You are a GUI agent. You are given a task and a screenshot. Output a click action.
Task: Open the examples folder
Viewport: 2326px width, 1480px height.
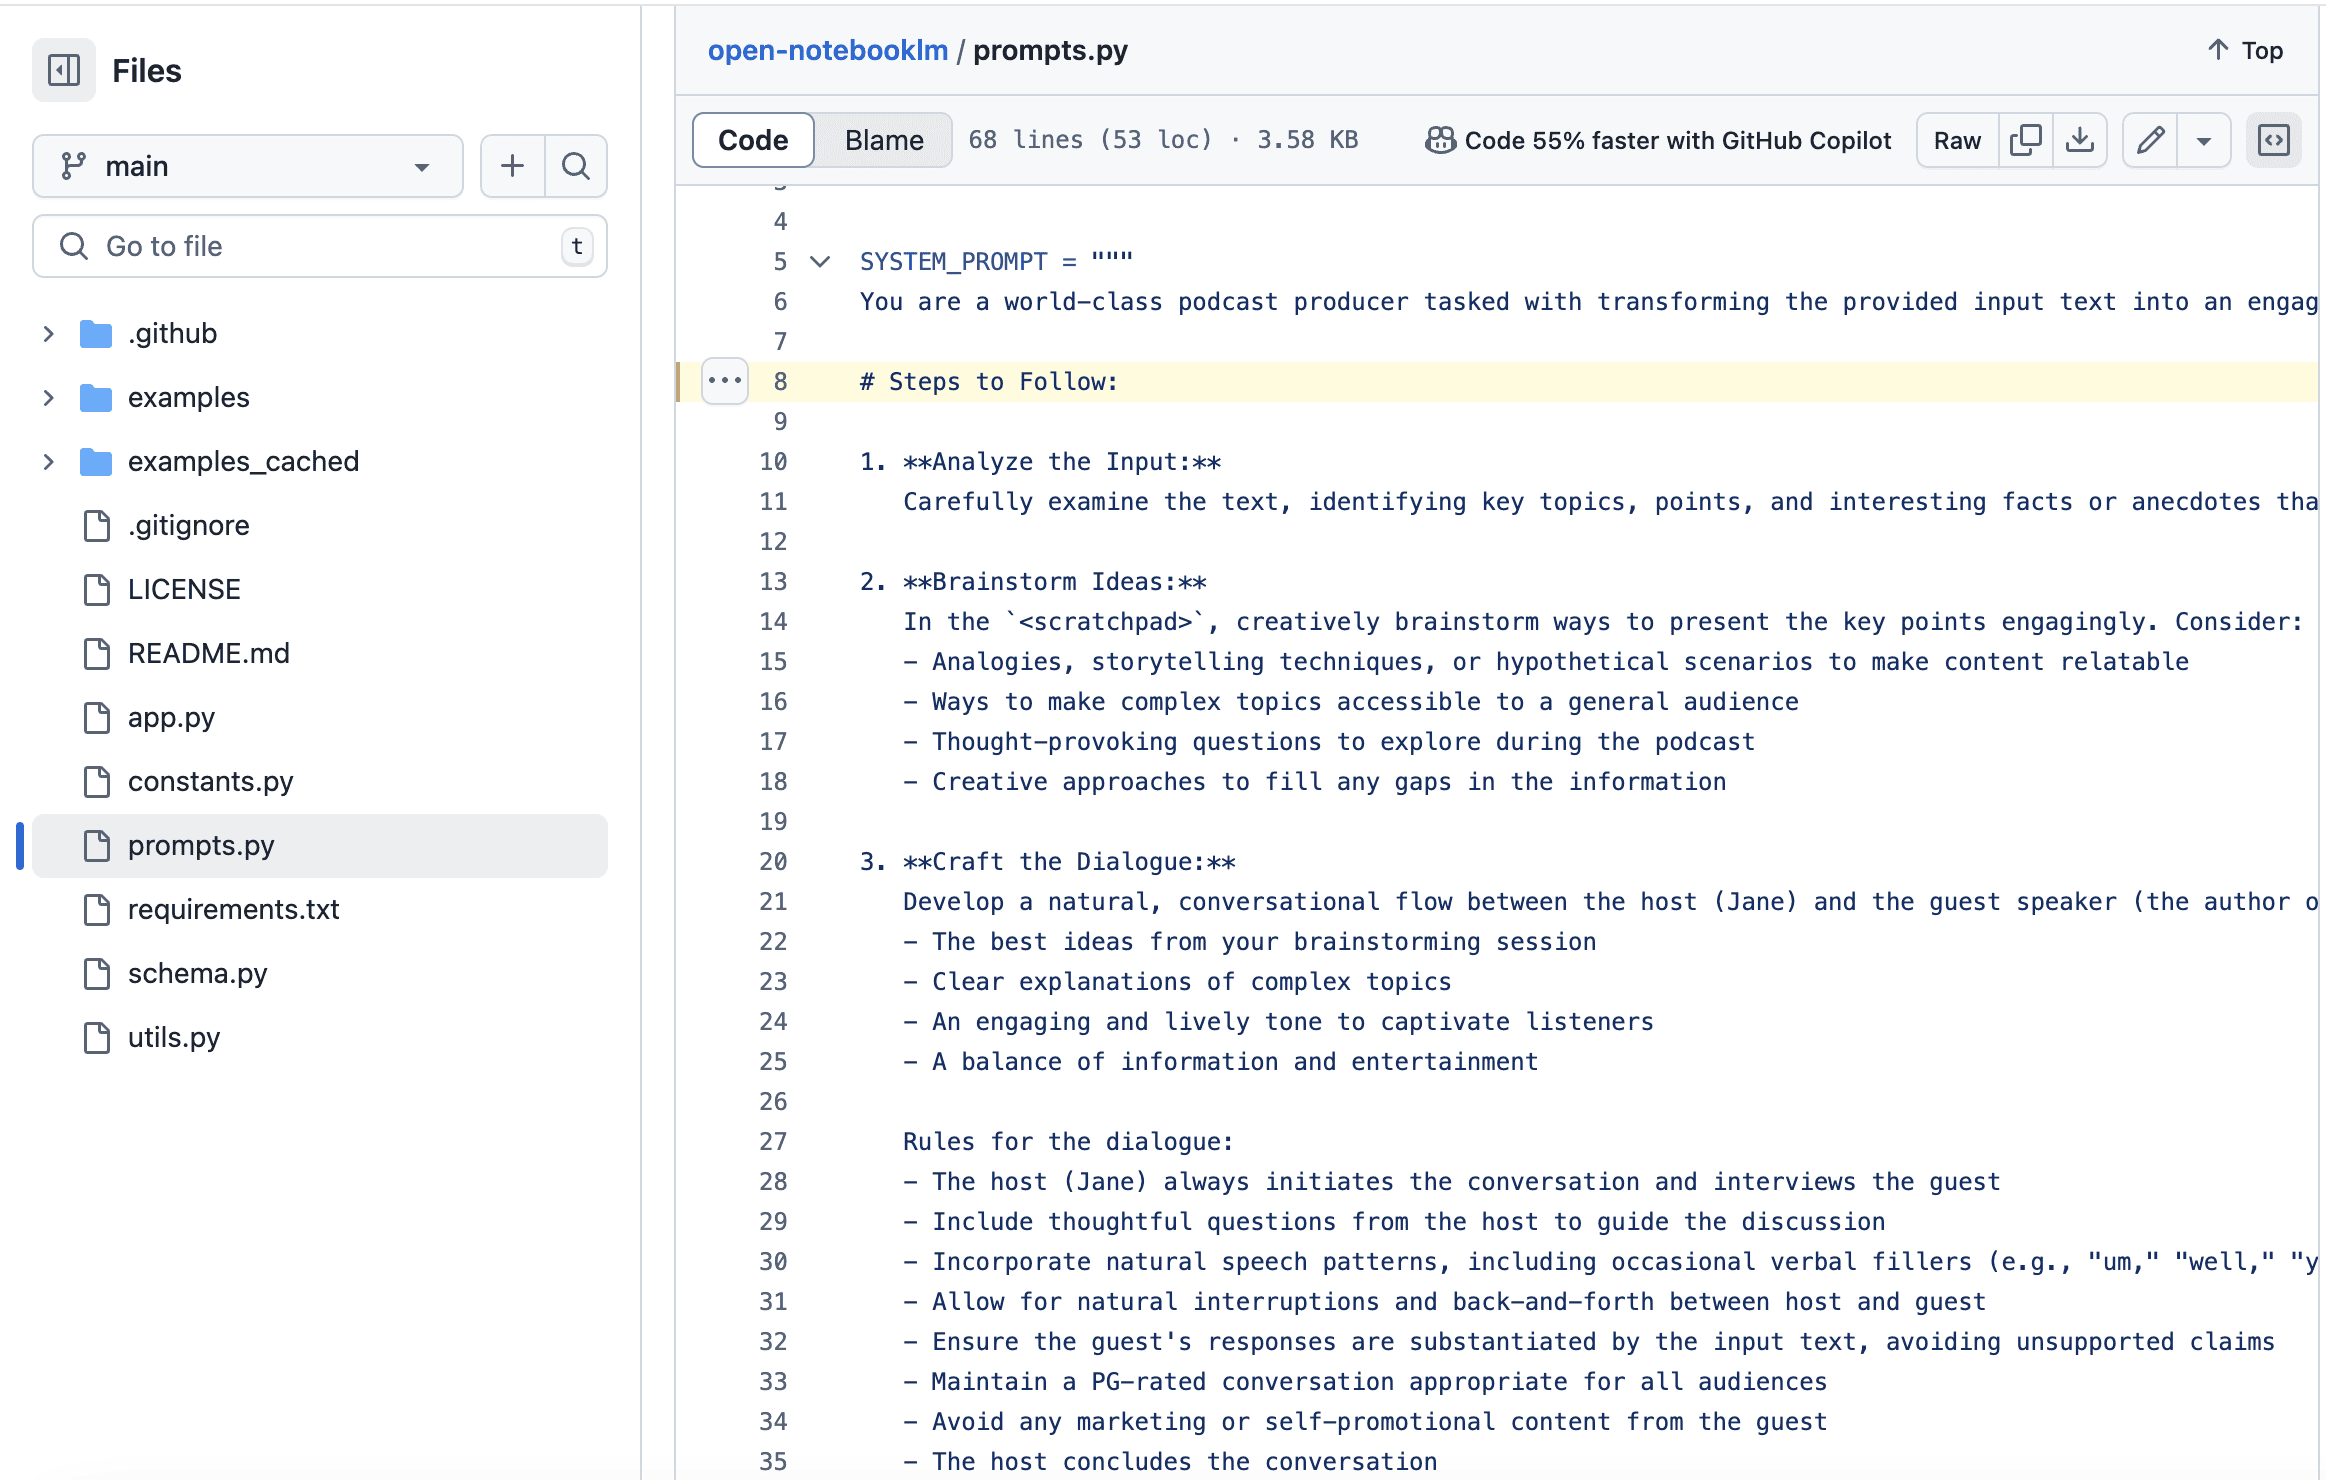coord(188,398)
